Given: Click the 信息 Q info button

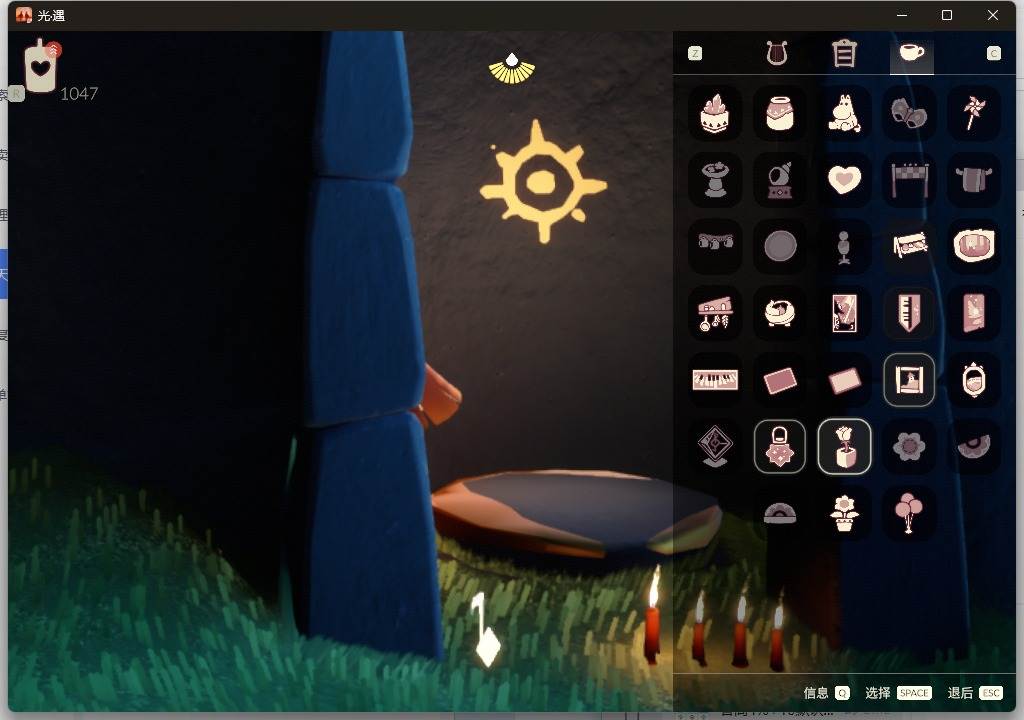Looking at the screenshot, I should [x=826, y=693].
